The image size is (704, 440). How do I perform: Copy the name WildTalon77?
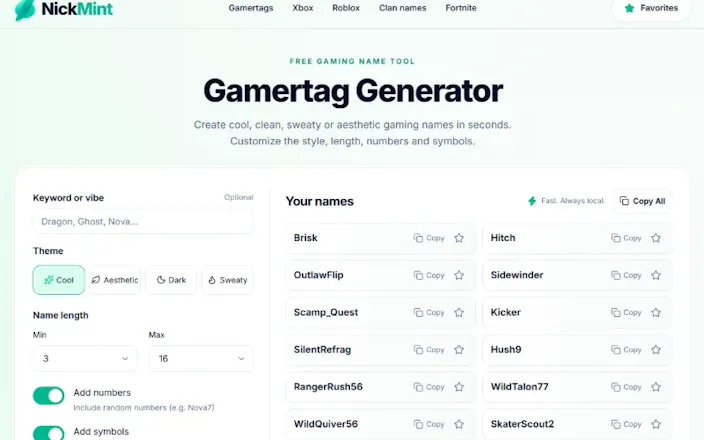(626, 387)
